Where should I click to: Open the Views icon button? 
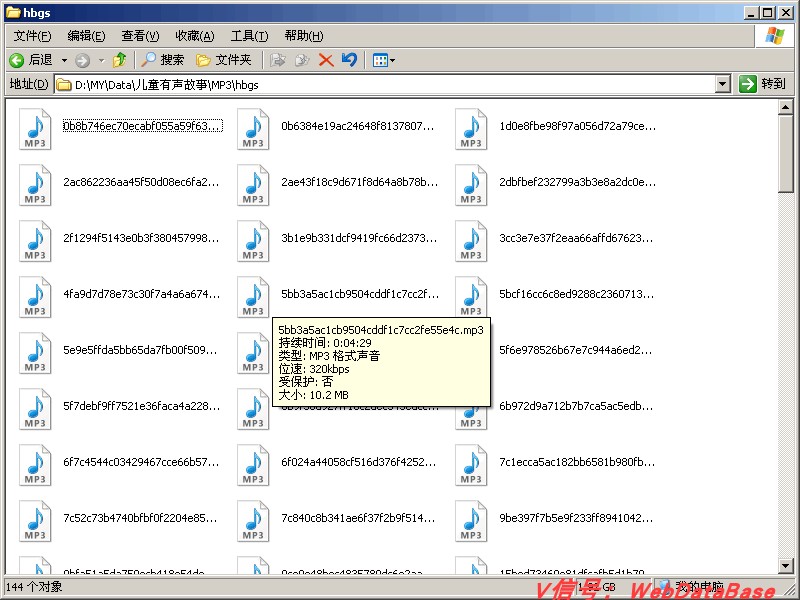click(x=380, y=61)
